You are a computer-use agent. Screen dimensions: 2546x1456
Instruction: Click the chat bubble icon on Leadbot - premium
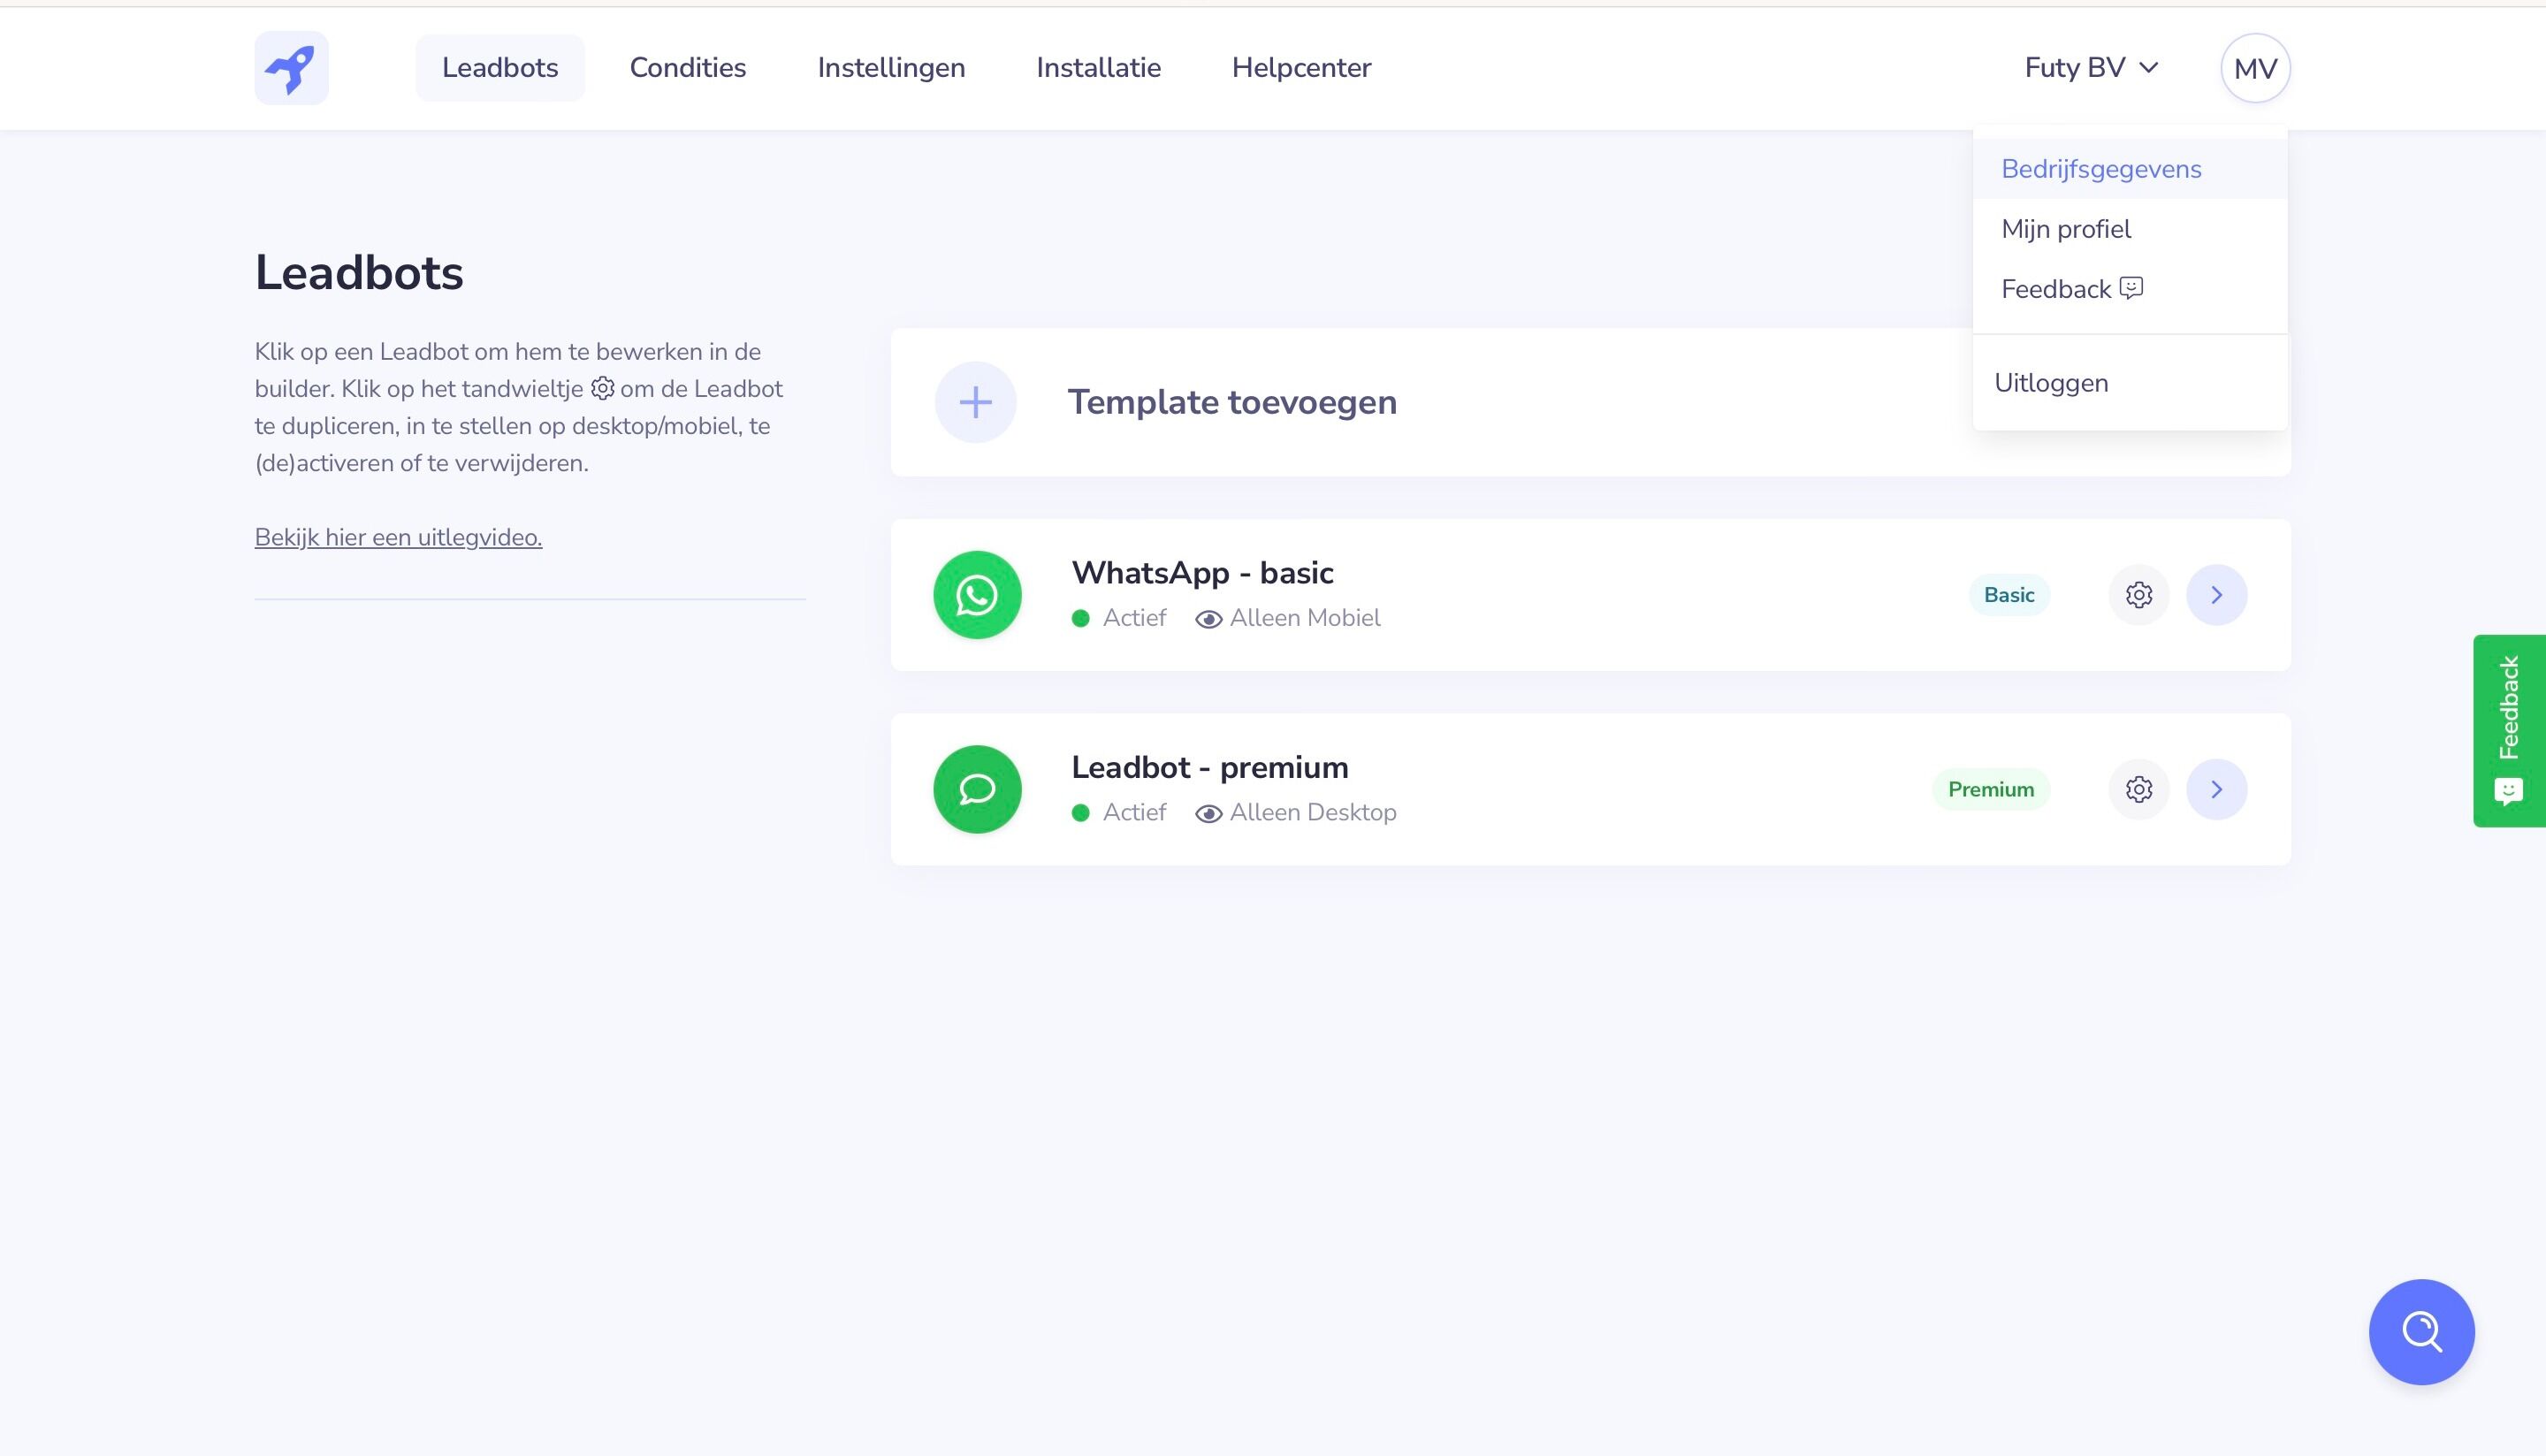tap(976, 789)
